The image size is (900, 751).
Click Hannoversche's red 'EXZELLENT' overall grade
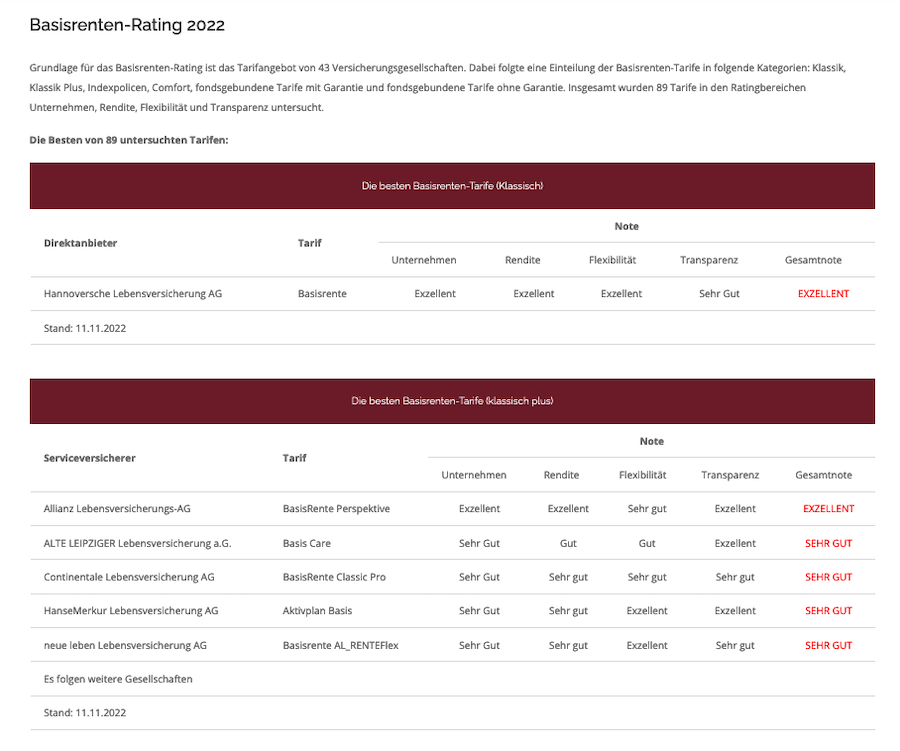coord(823,294)
